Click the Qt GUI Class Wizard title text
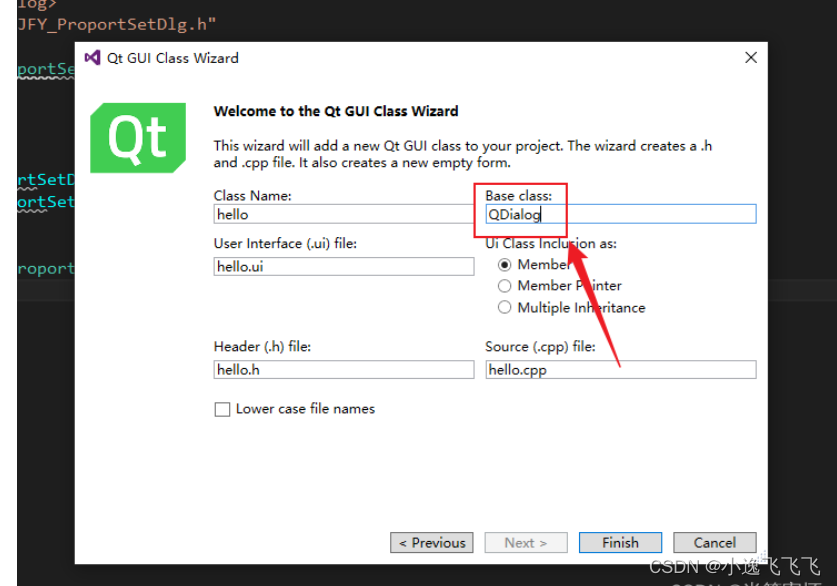This screenshot has height=586, width=837. (172, 57)
